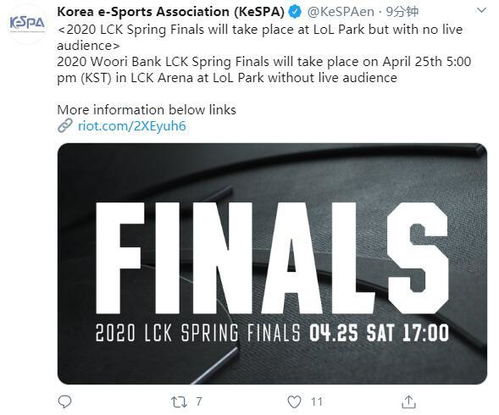View the large FINALS banner image

click(x=272, y=264)
